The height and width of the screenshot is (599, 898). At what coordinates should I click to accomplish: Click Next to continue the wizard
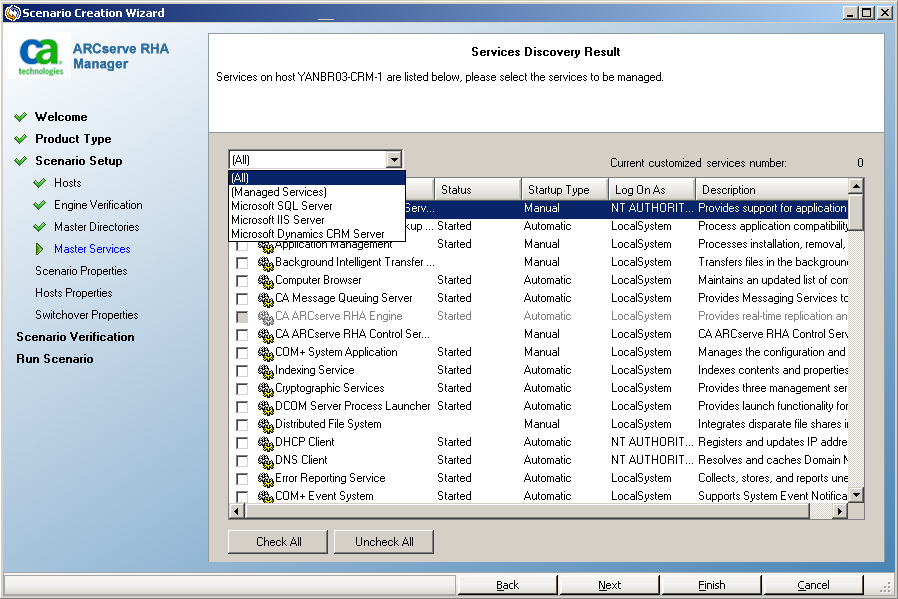click(609, 584)
